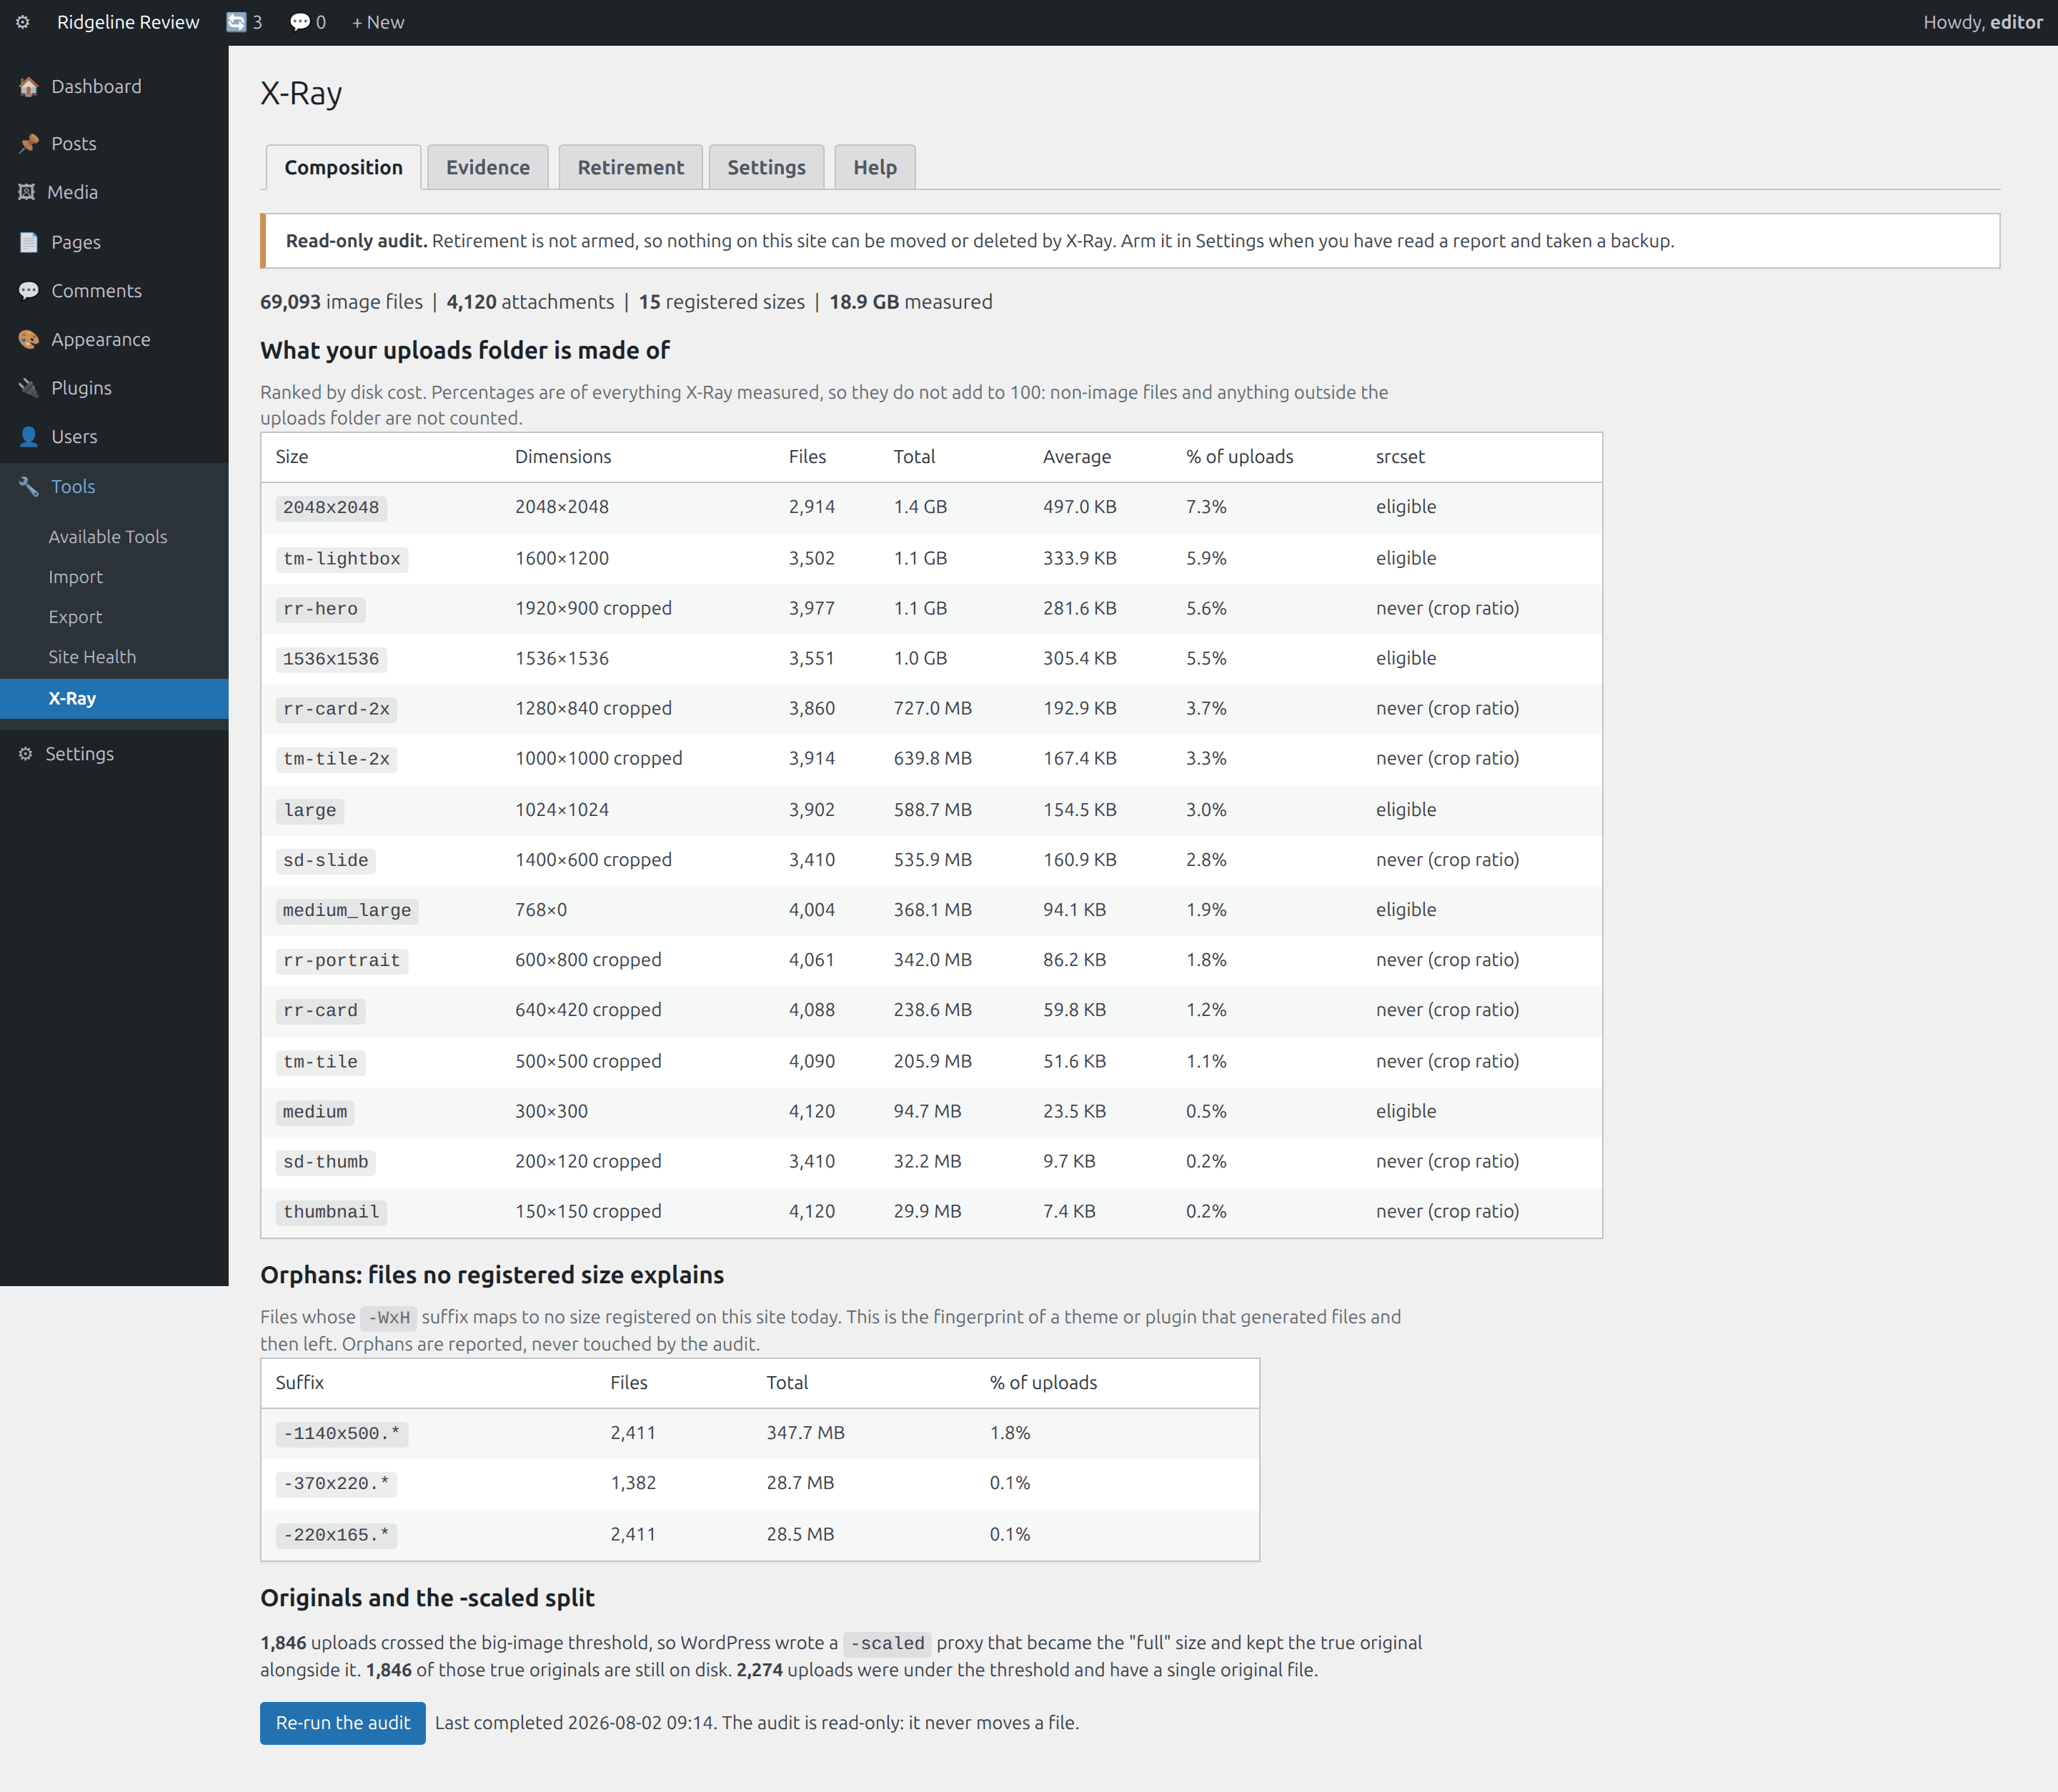Open the Retirement tab
Image resolution: width=2058 pixels, height=1792 pixels.
(x=631, y=167)
